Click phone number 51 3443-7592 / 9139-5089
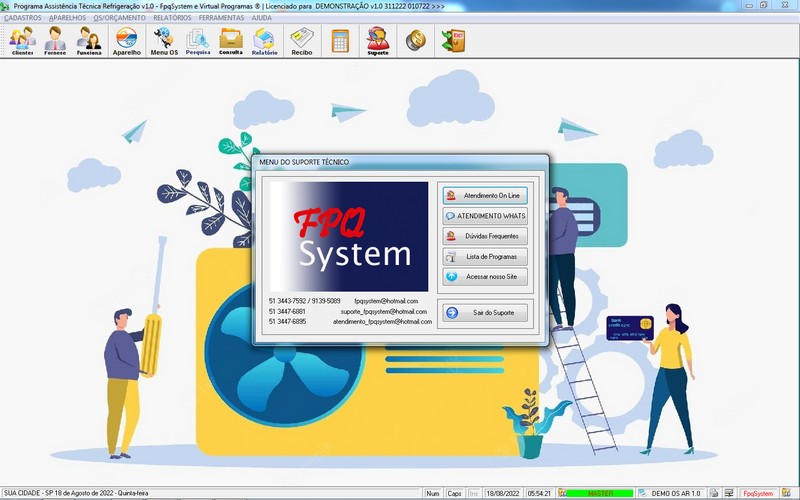The image size is (800, 500). [304, 301]
